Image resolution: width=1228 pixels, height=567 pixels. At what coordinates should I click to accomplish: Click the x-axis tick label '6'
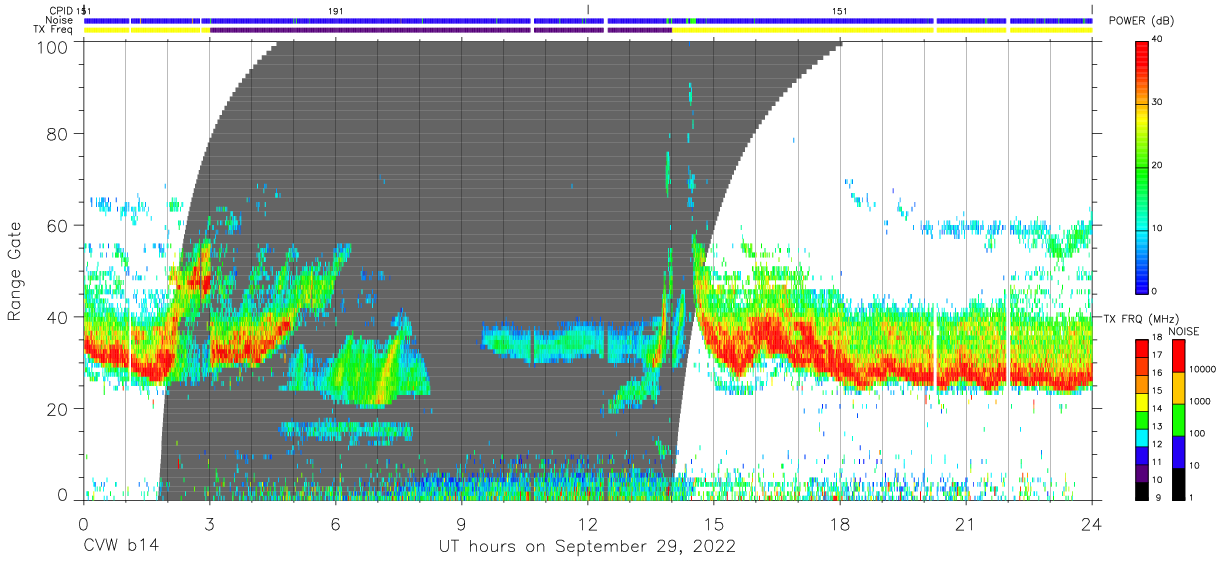click(x=335, y=524)
